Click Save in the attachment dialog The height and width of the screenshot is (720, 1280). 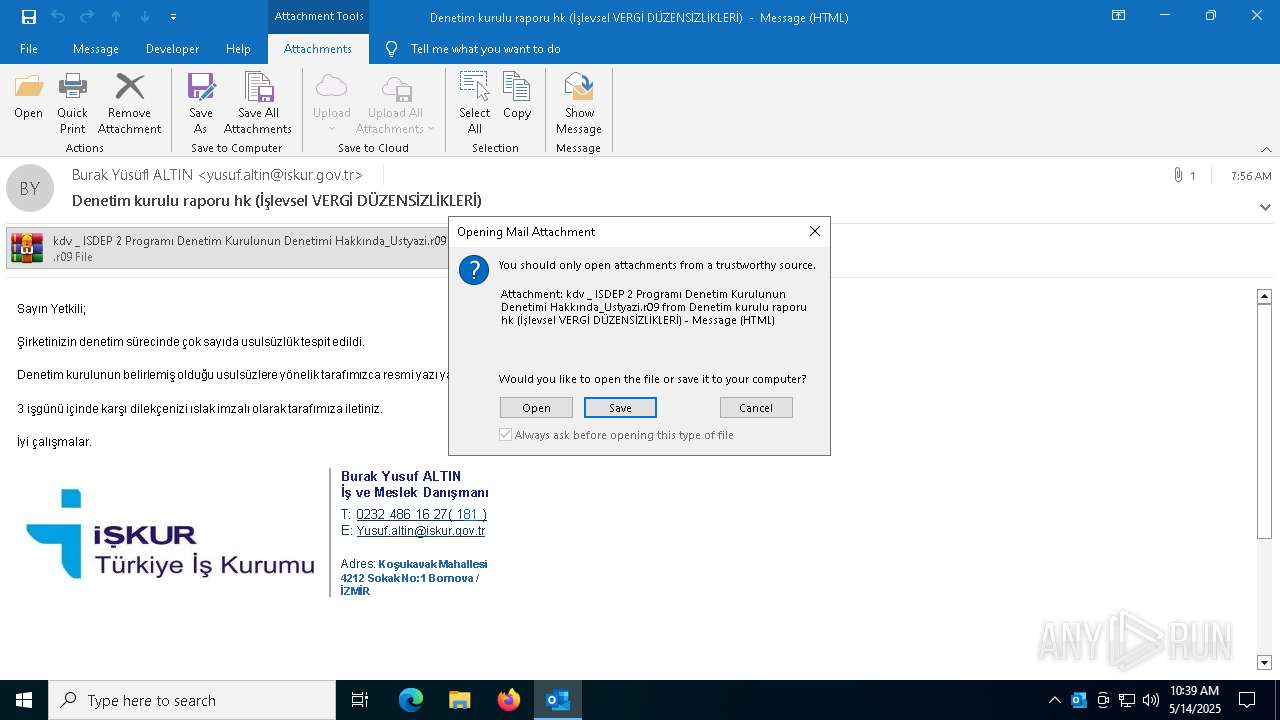pyautogui.click(x=620, y=408)
